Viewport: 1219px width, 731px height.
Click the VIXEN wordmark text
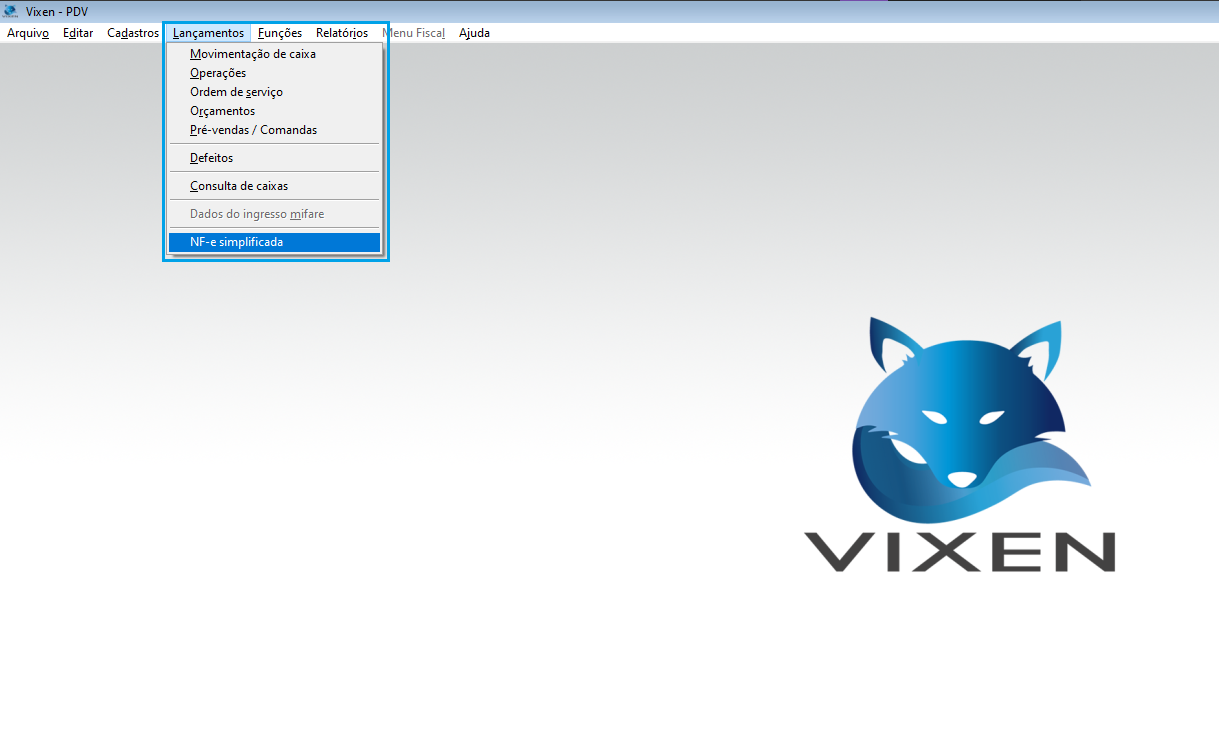pyautogui.click(x=960, y=551)
